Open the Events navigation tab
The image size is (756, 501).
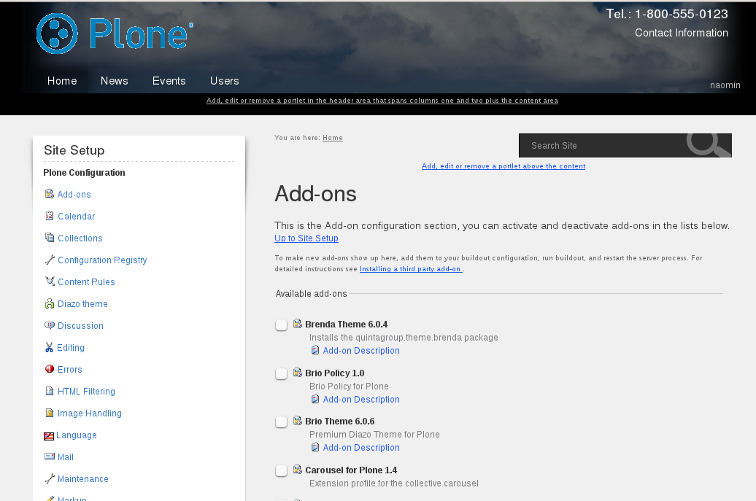(x=169, y=81)
